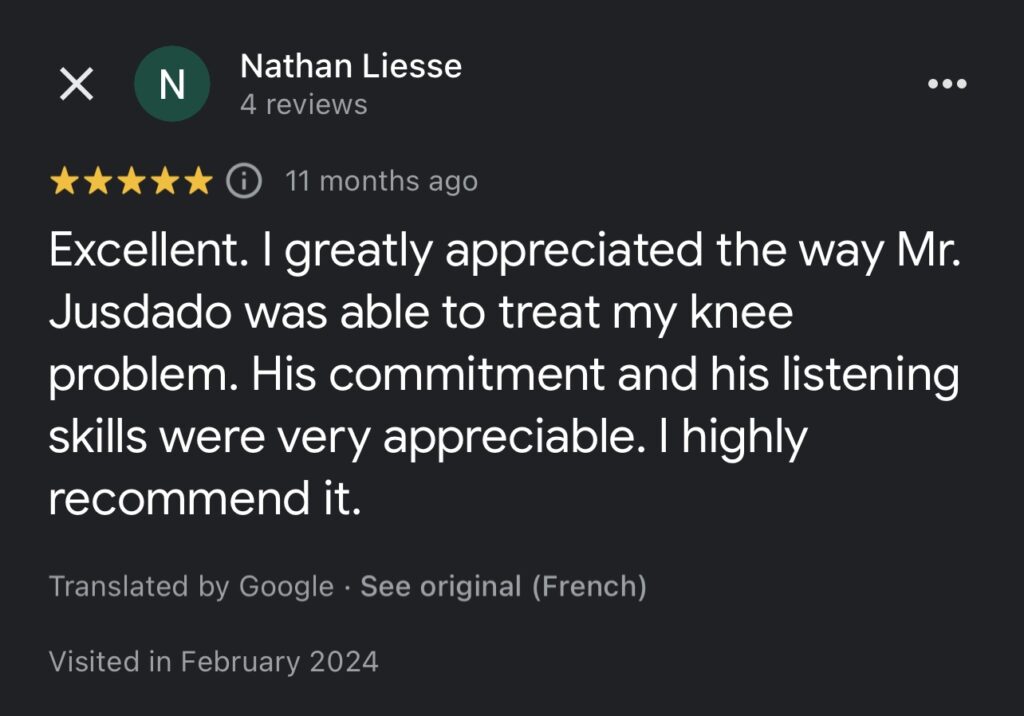Click the second yellow rating star
Viewport: 1024px width, 716px height.
(x=98, y=181)
